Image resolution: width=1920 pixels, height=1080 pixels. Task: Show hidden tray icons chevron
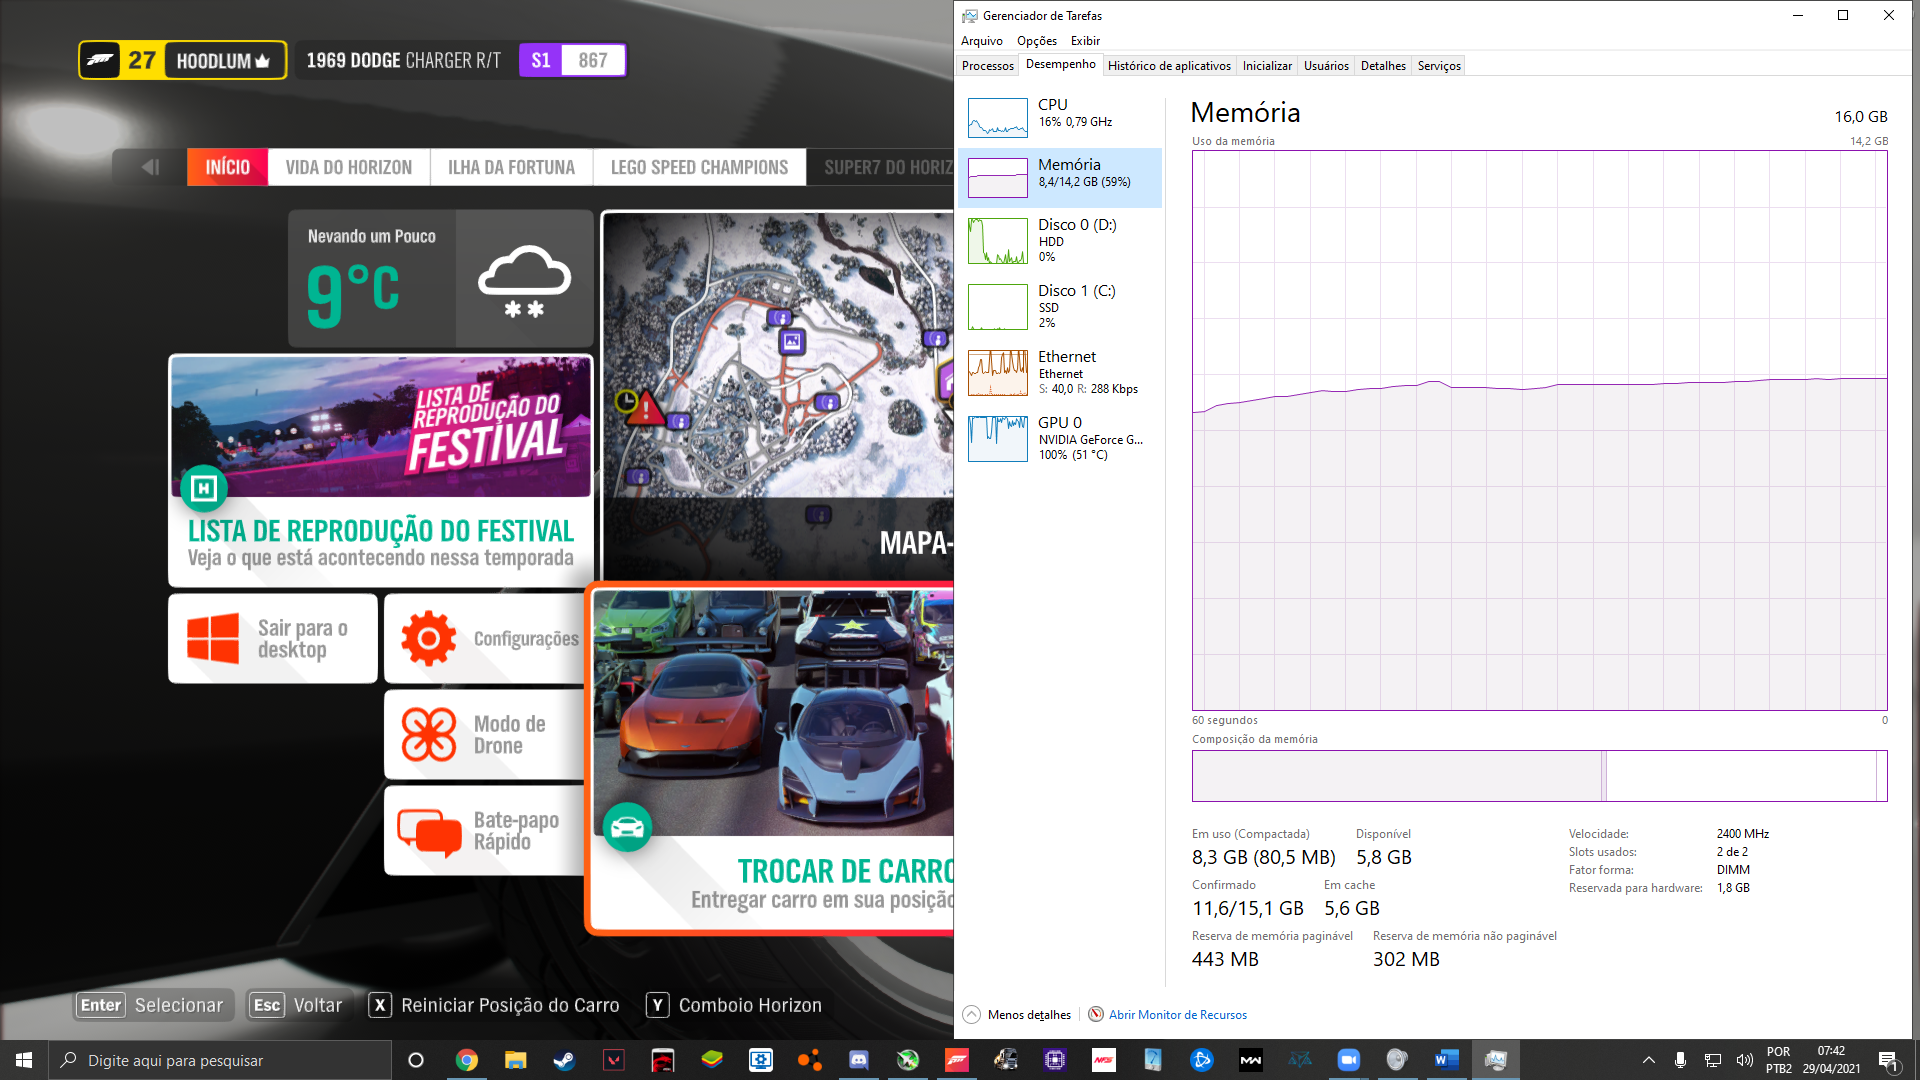[1648, 1060]
